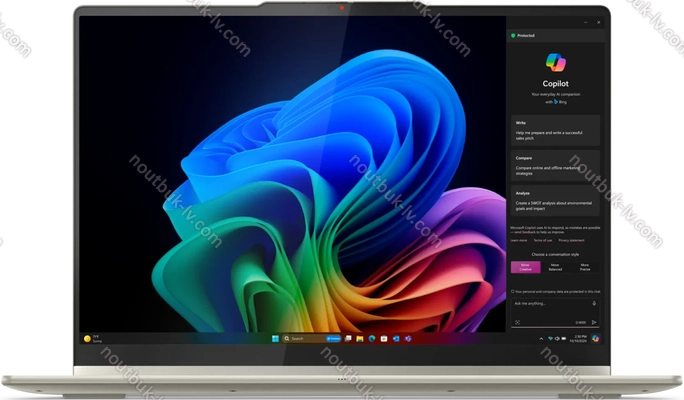
Task: Open the Terms of use link
Action: [542, 241]
